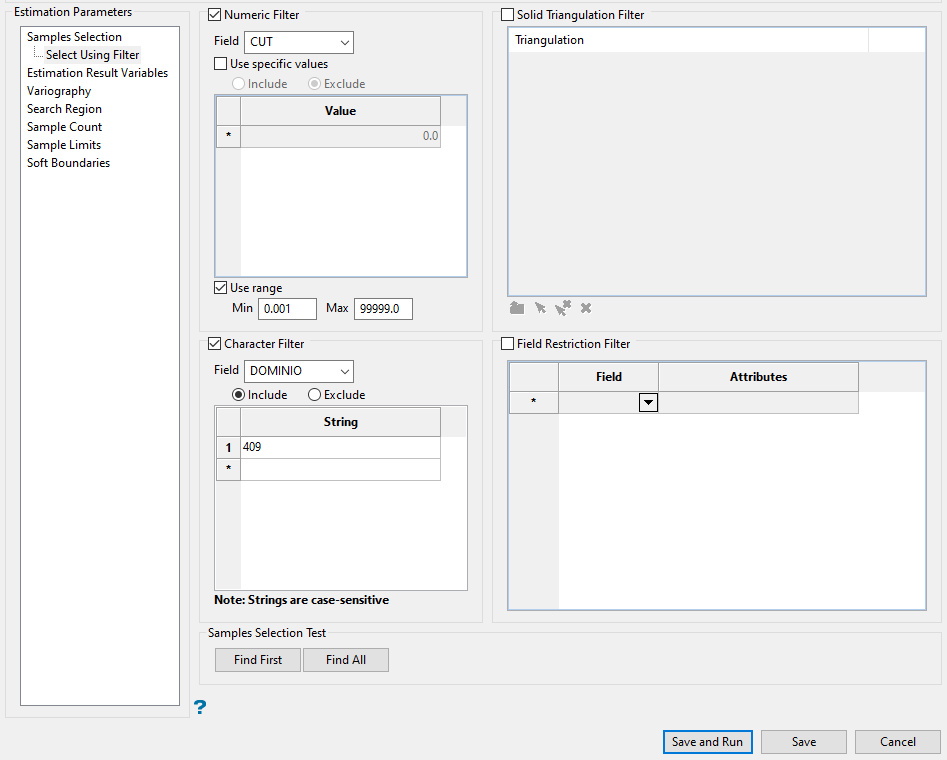
Task: Open Search Region in the parameters tree
Action: click(x=64, y=109)
